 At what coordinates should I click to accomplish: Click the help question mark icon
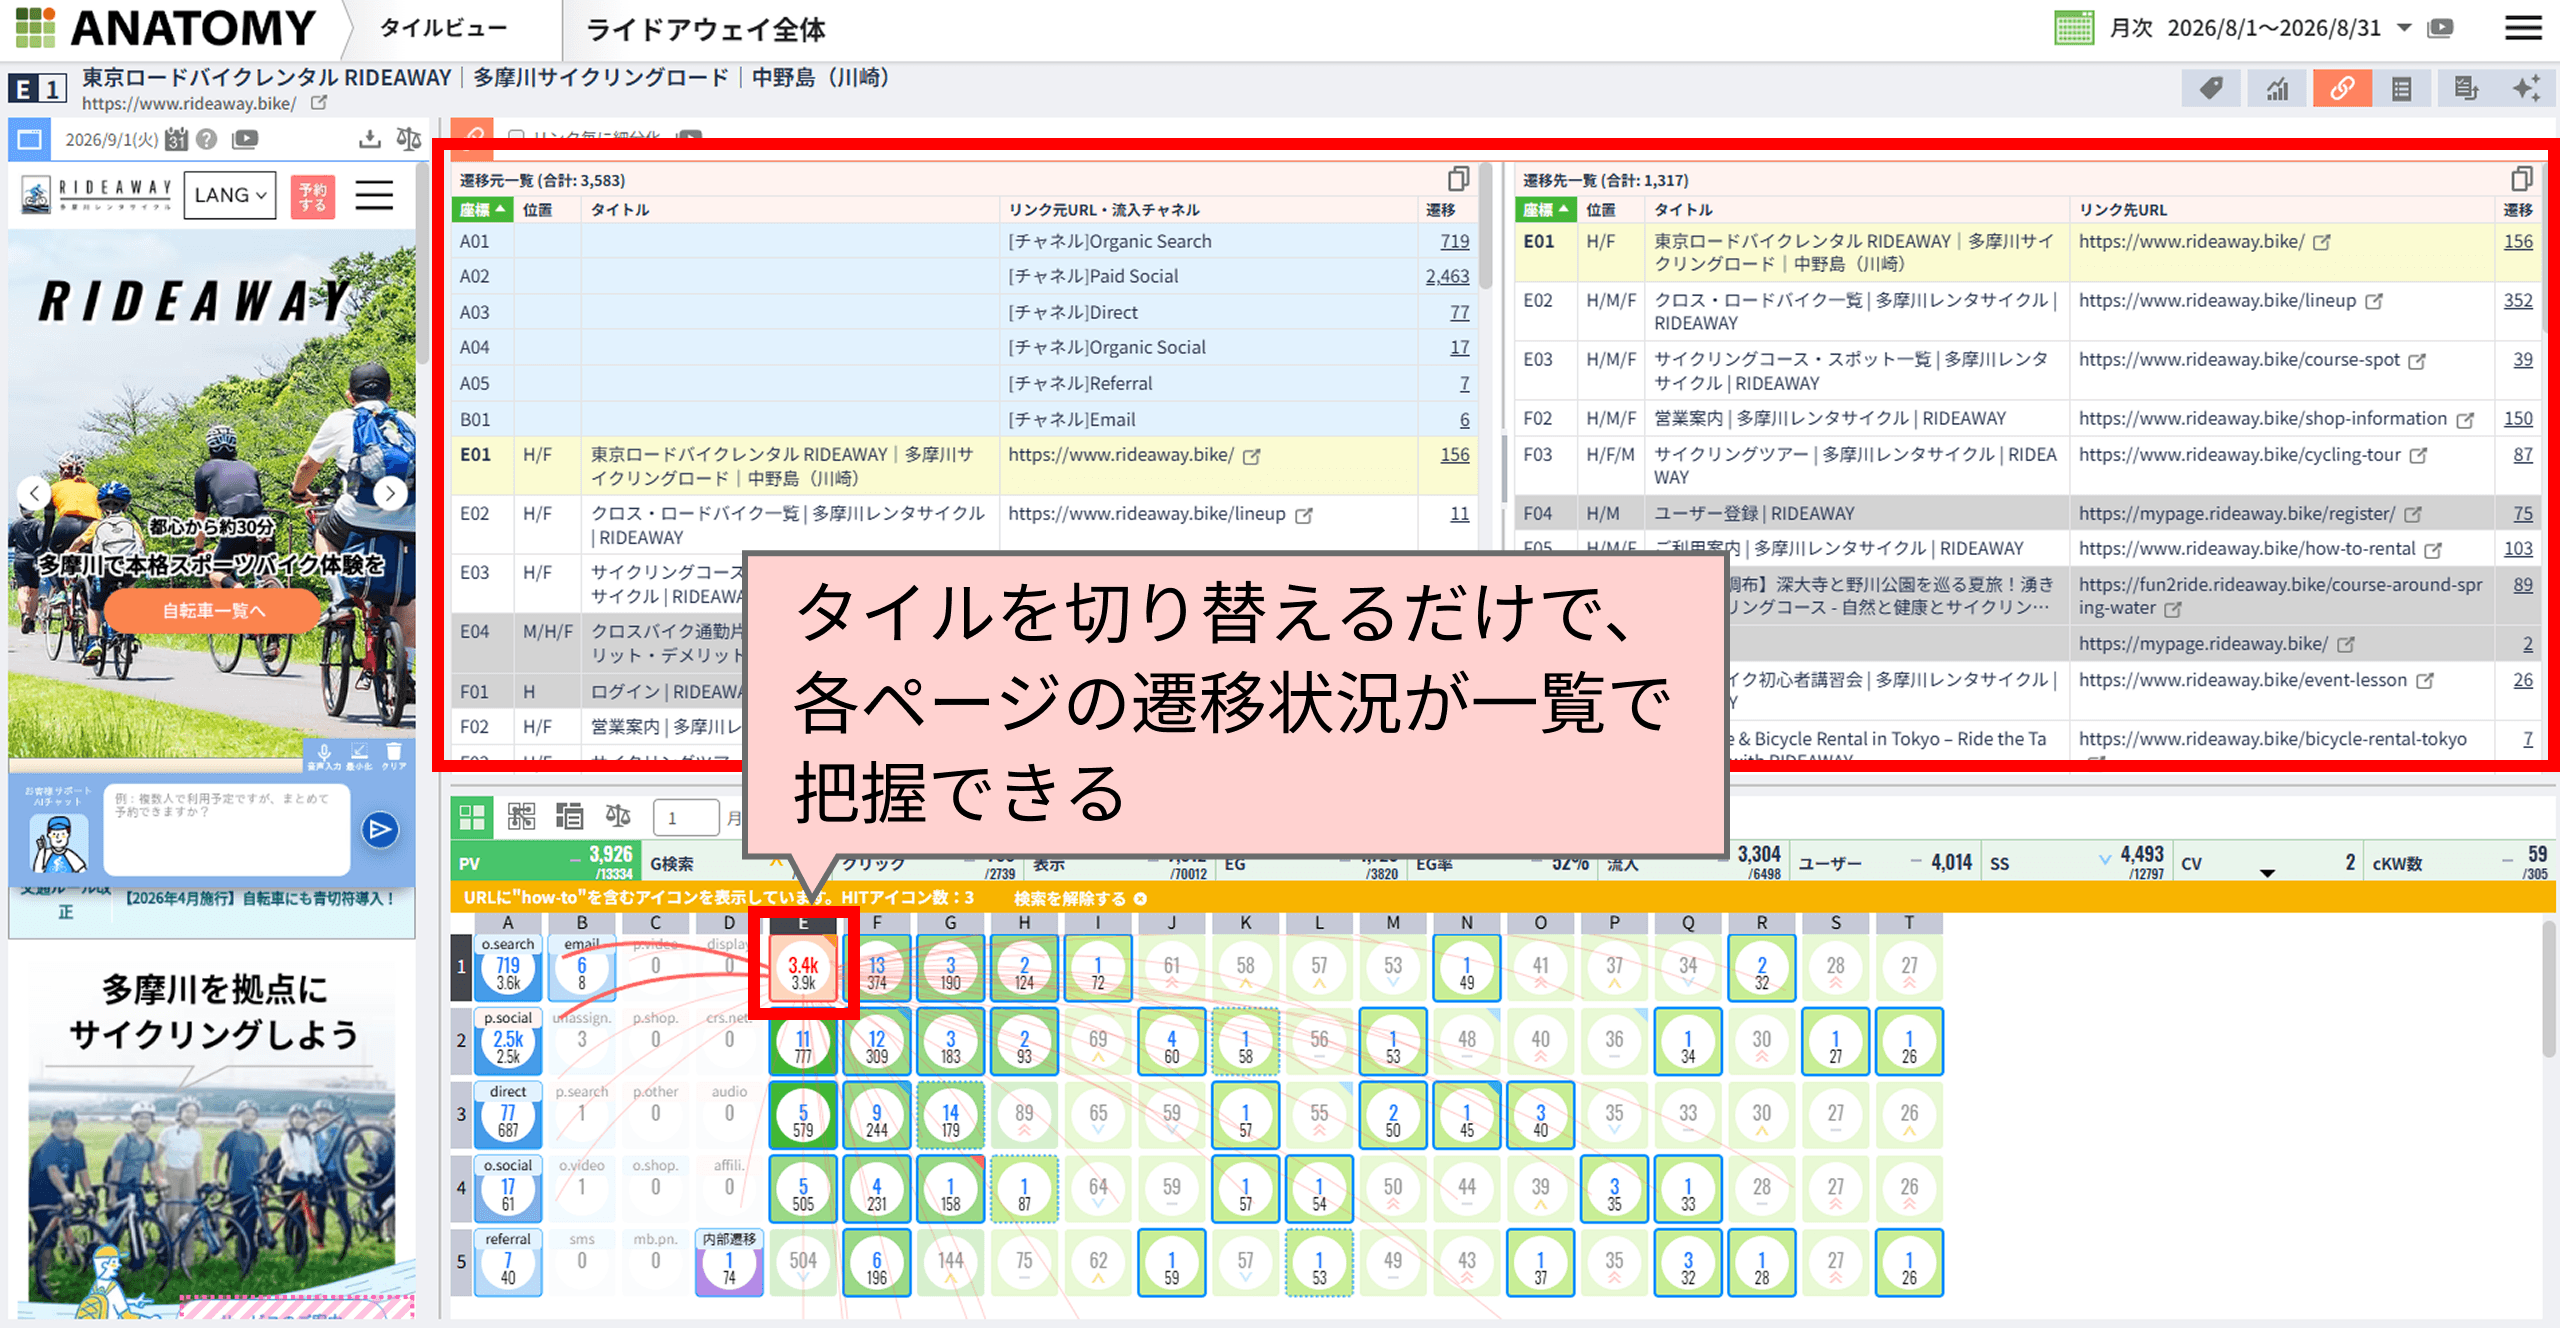207,139
